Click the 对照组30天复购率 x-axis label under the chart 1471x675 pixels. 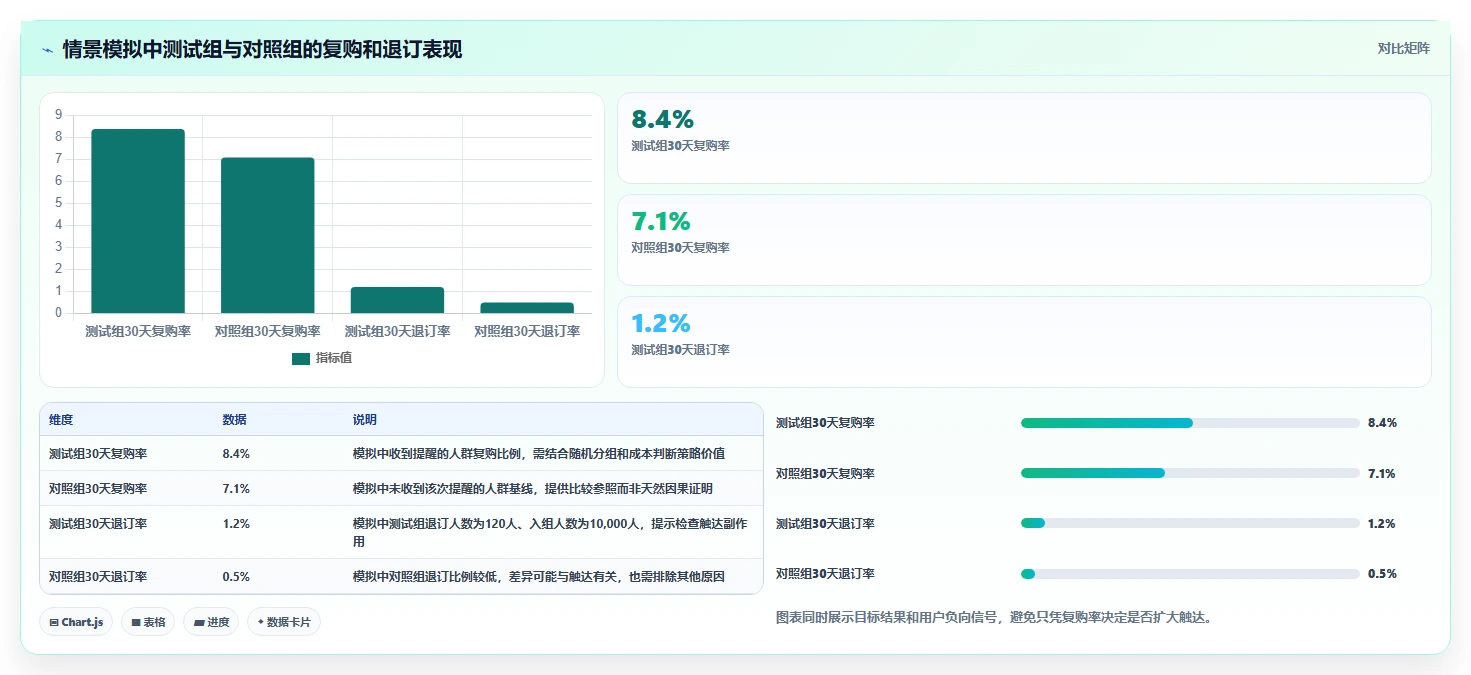tap(268, 331)
